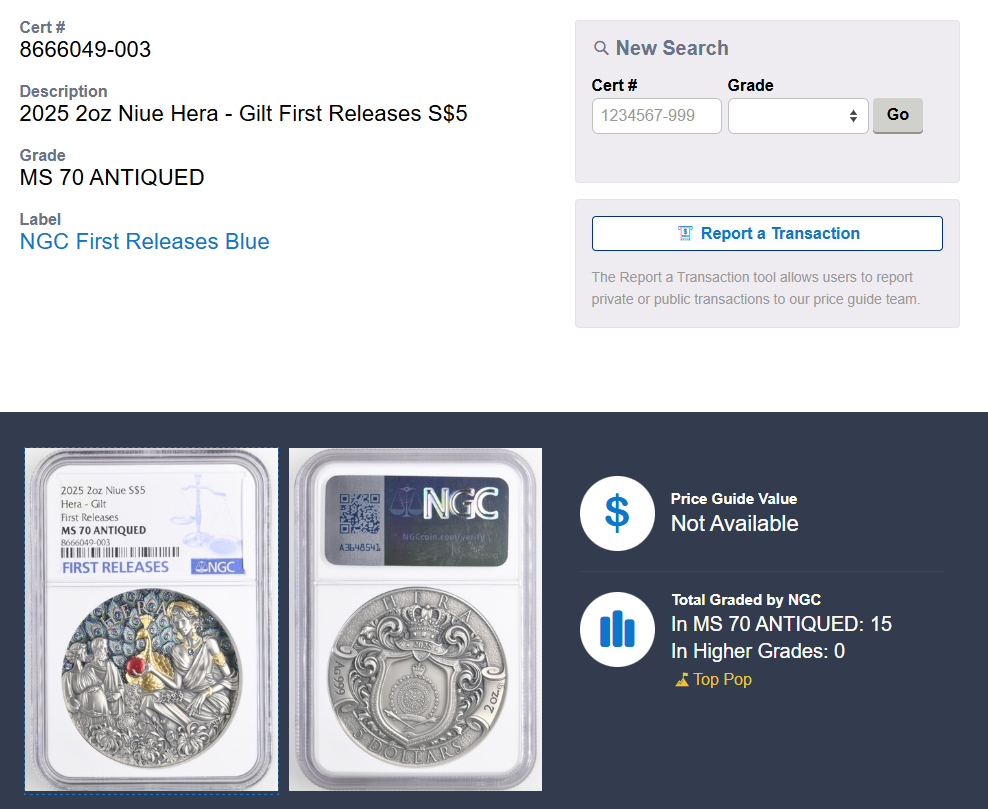Click the In MS 70 ANTIQUED count
The width and height of the screenshot is (988, 809).
click(x=781, y=624)
